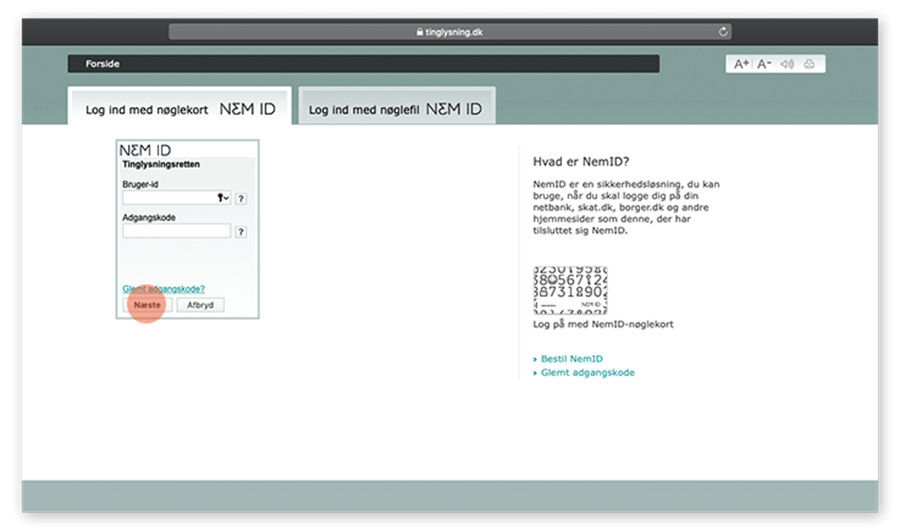Click the NemID nøglekort image

coord(570,290)
